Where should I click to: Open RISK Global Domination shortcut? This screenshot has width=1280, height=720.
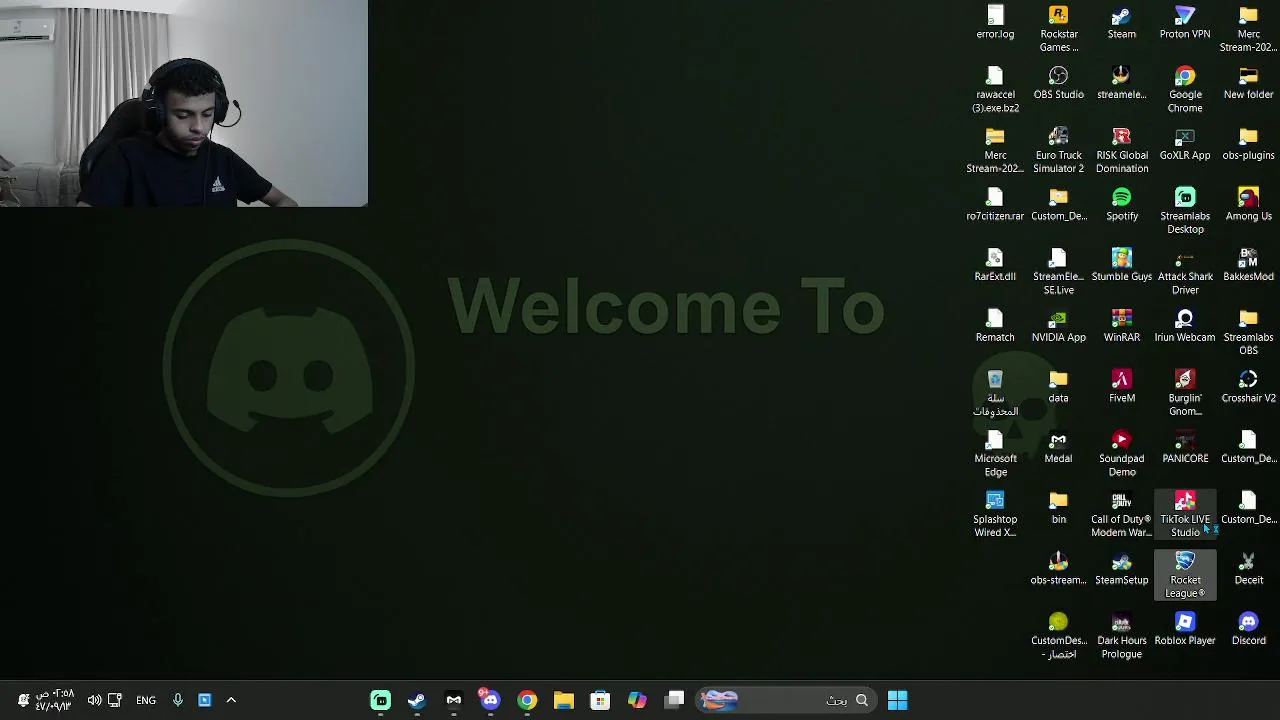click(1122, 150)
